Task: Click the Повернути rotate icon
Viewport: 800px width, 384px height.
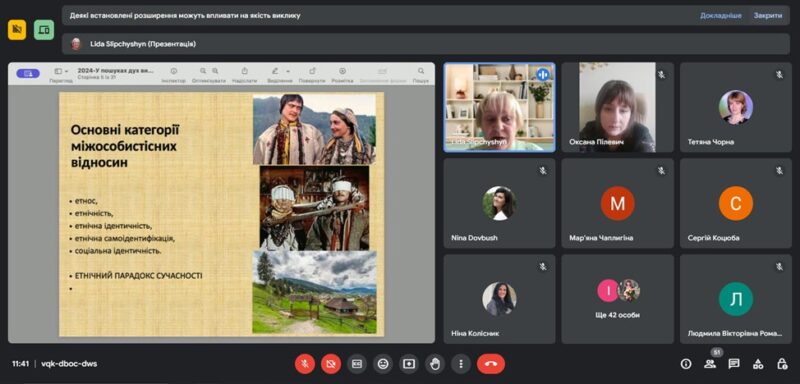Action: pos(312,71)
